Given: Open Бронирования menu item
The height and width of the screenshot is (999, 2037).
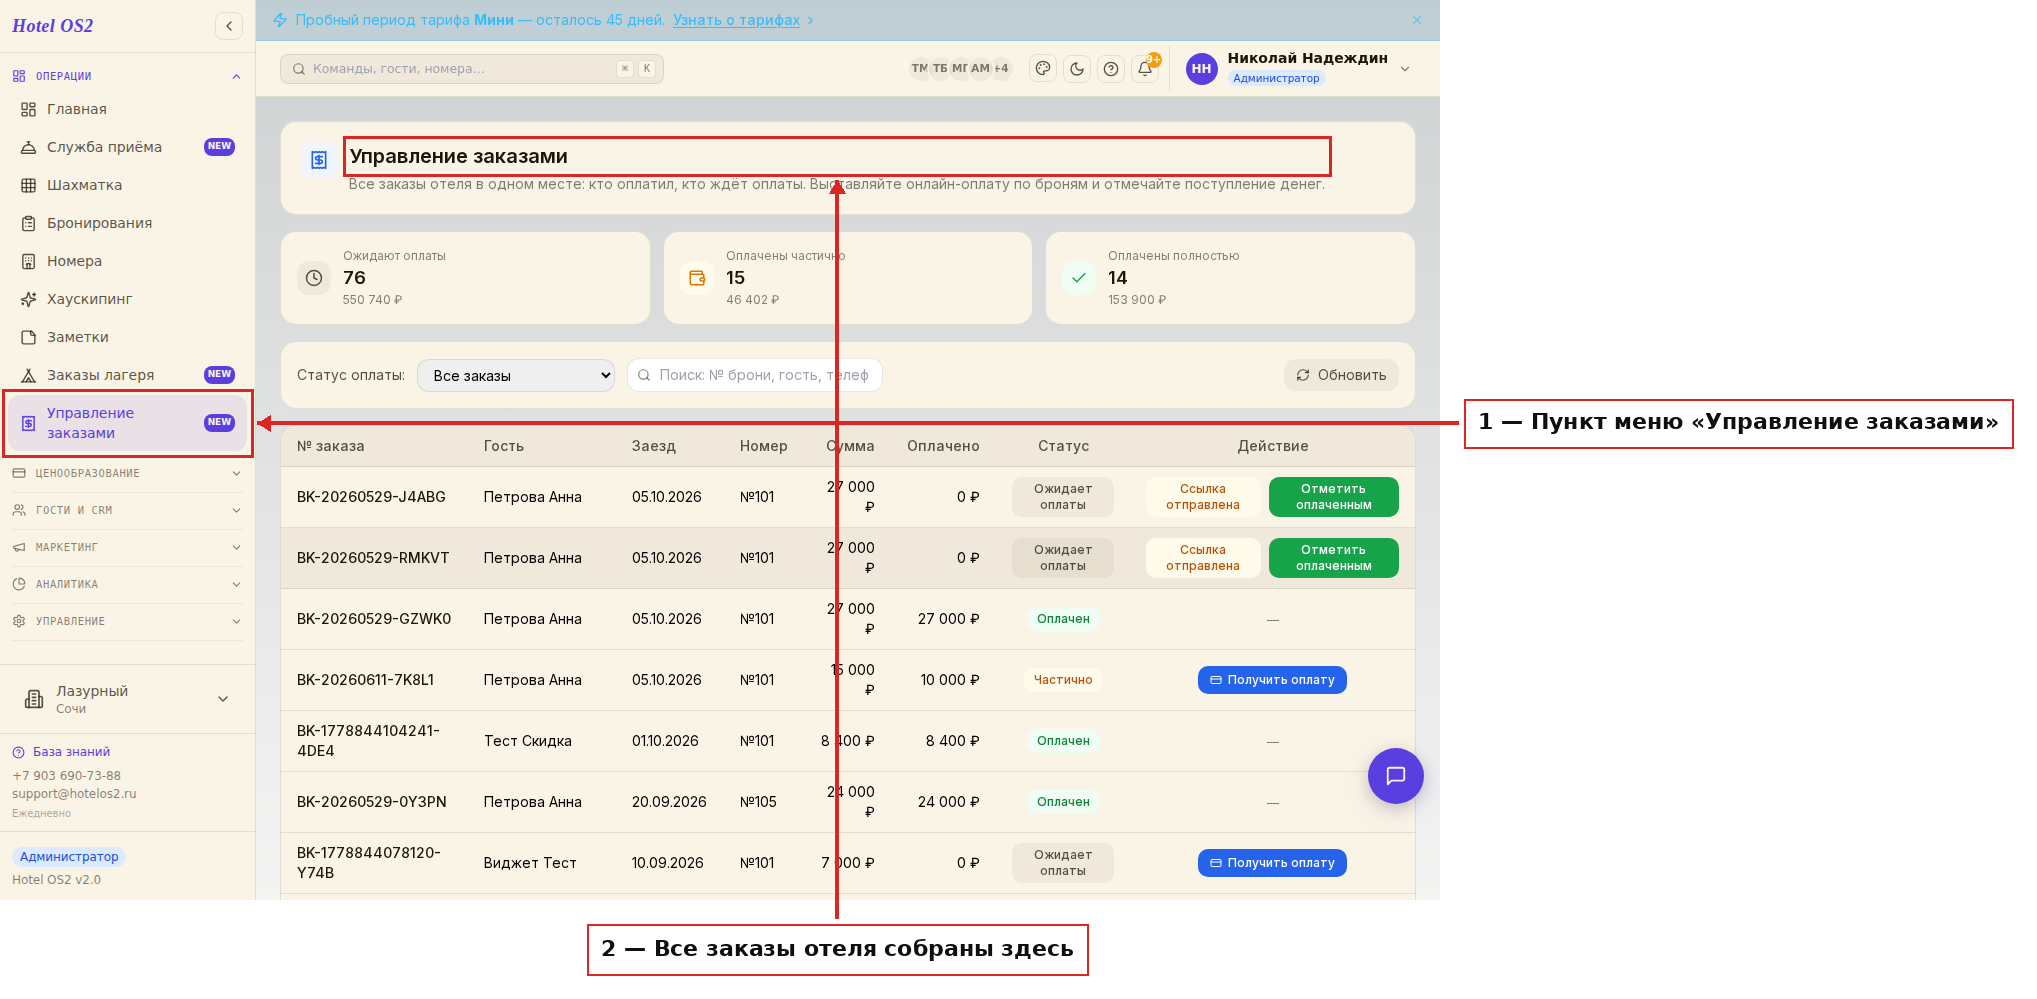Looking at the screenshot, I should [127, 223].
